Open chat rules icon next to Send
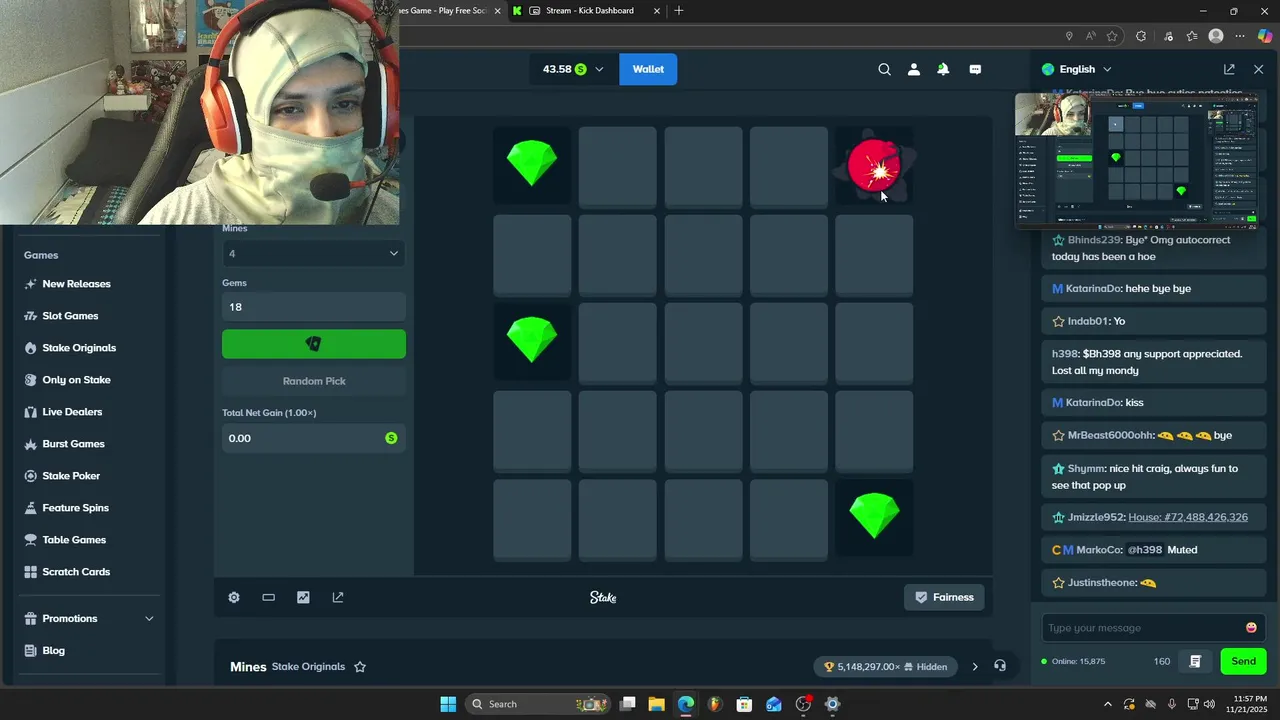 1195,661
